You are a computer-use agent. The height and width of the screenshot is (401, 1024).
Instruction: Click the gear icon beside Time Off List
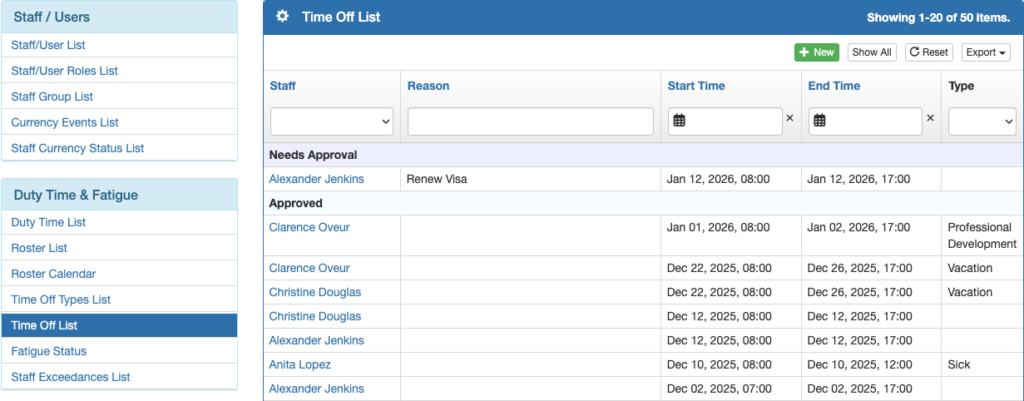(283, 17)
